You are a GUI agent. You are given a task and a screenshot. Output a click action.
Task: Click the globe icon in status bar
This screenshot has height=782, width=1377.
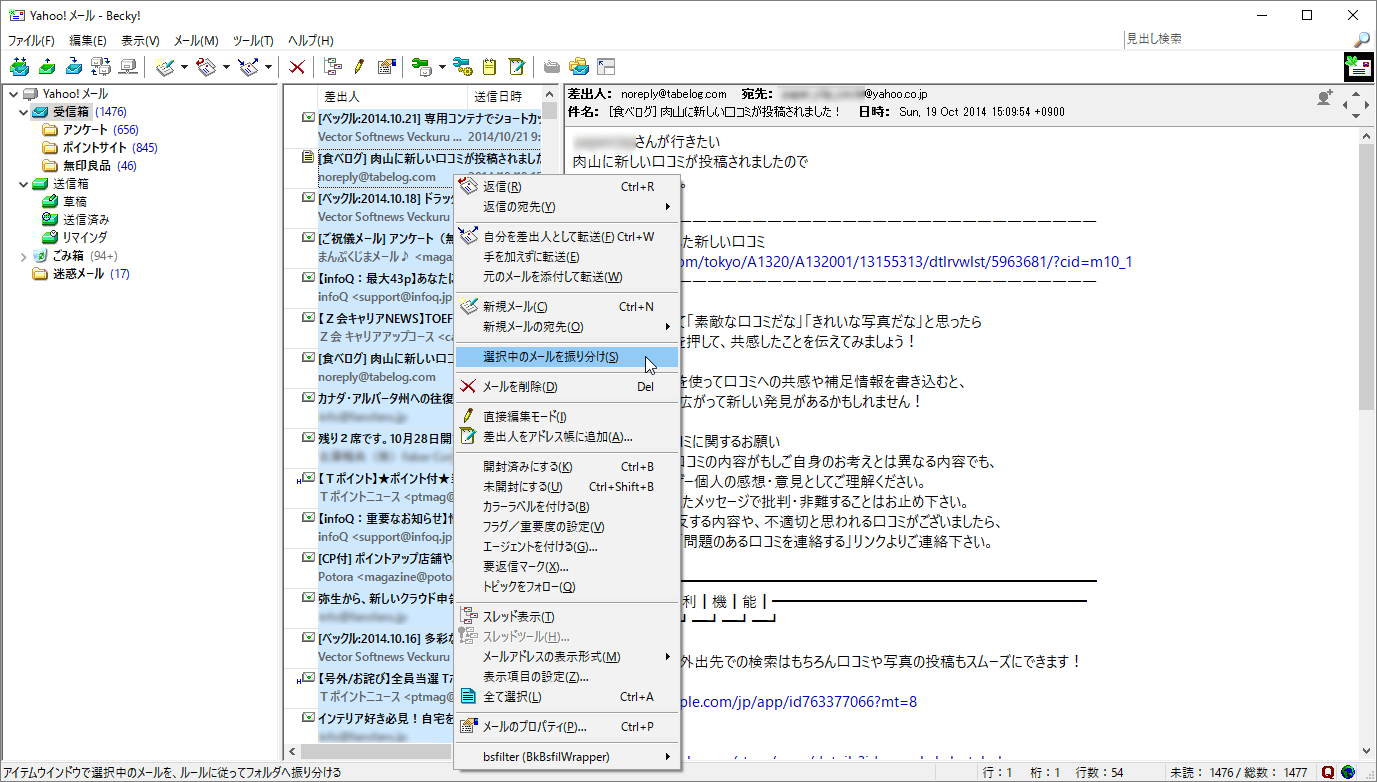(x=1348, y=772)
